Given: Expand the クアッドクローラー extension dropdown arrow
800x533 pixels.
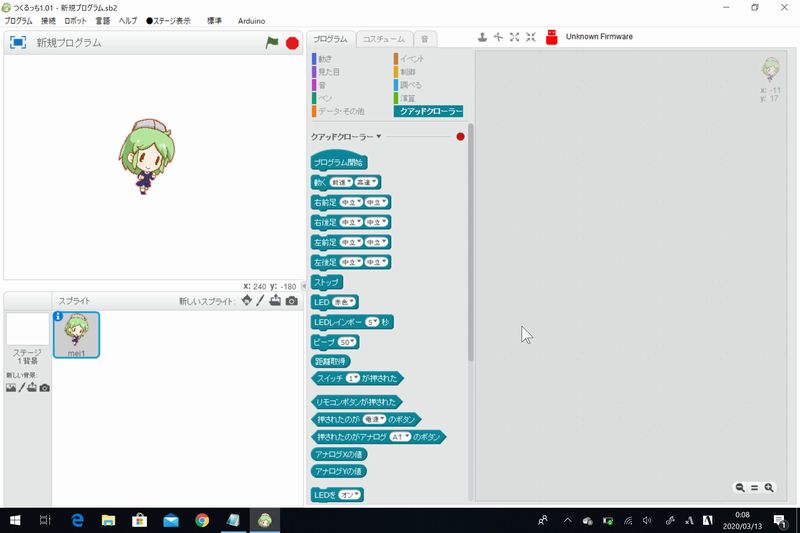Looking at the screenshot, I should pos(379,137).
